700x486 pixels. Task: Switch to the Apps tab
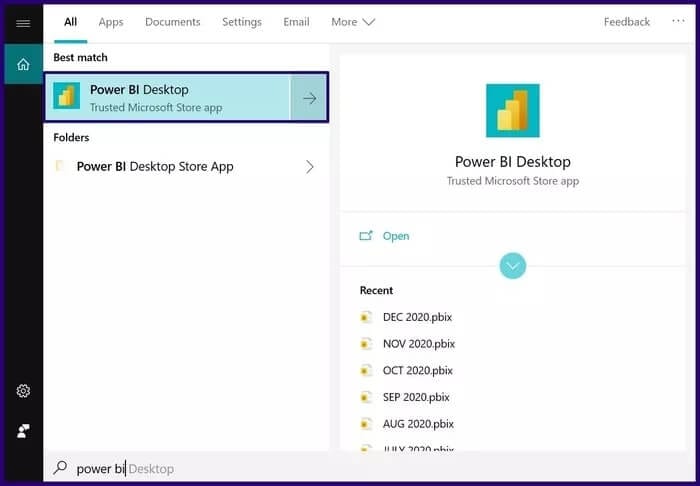coord(111,22)
